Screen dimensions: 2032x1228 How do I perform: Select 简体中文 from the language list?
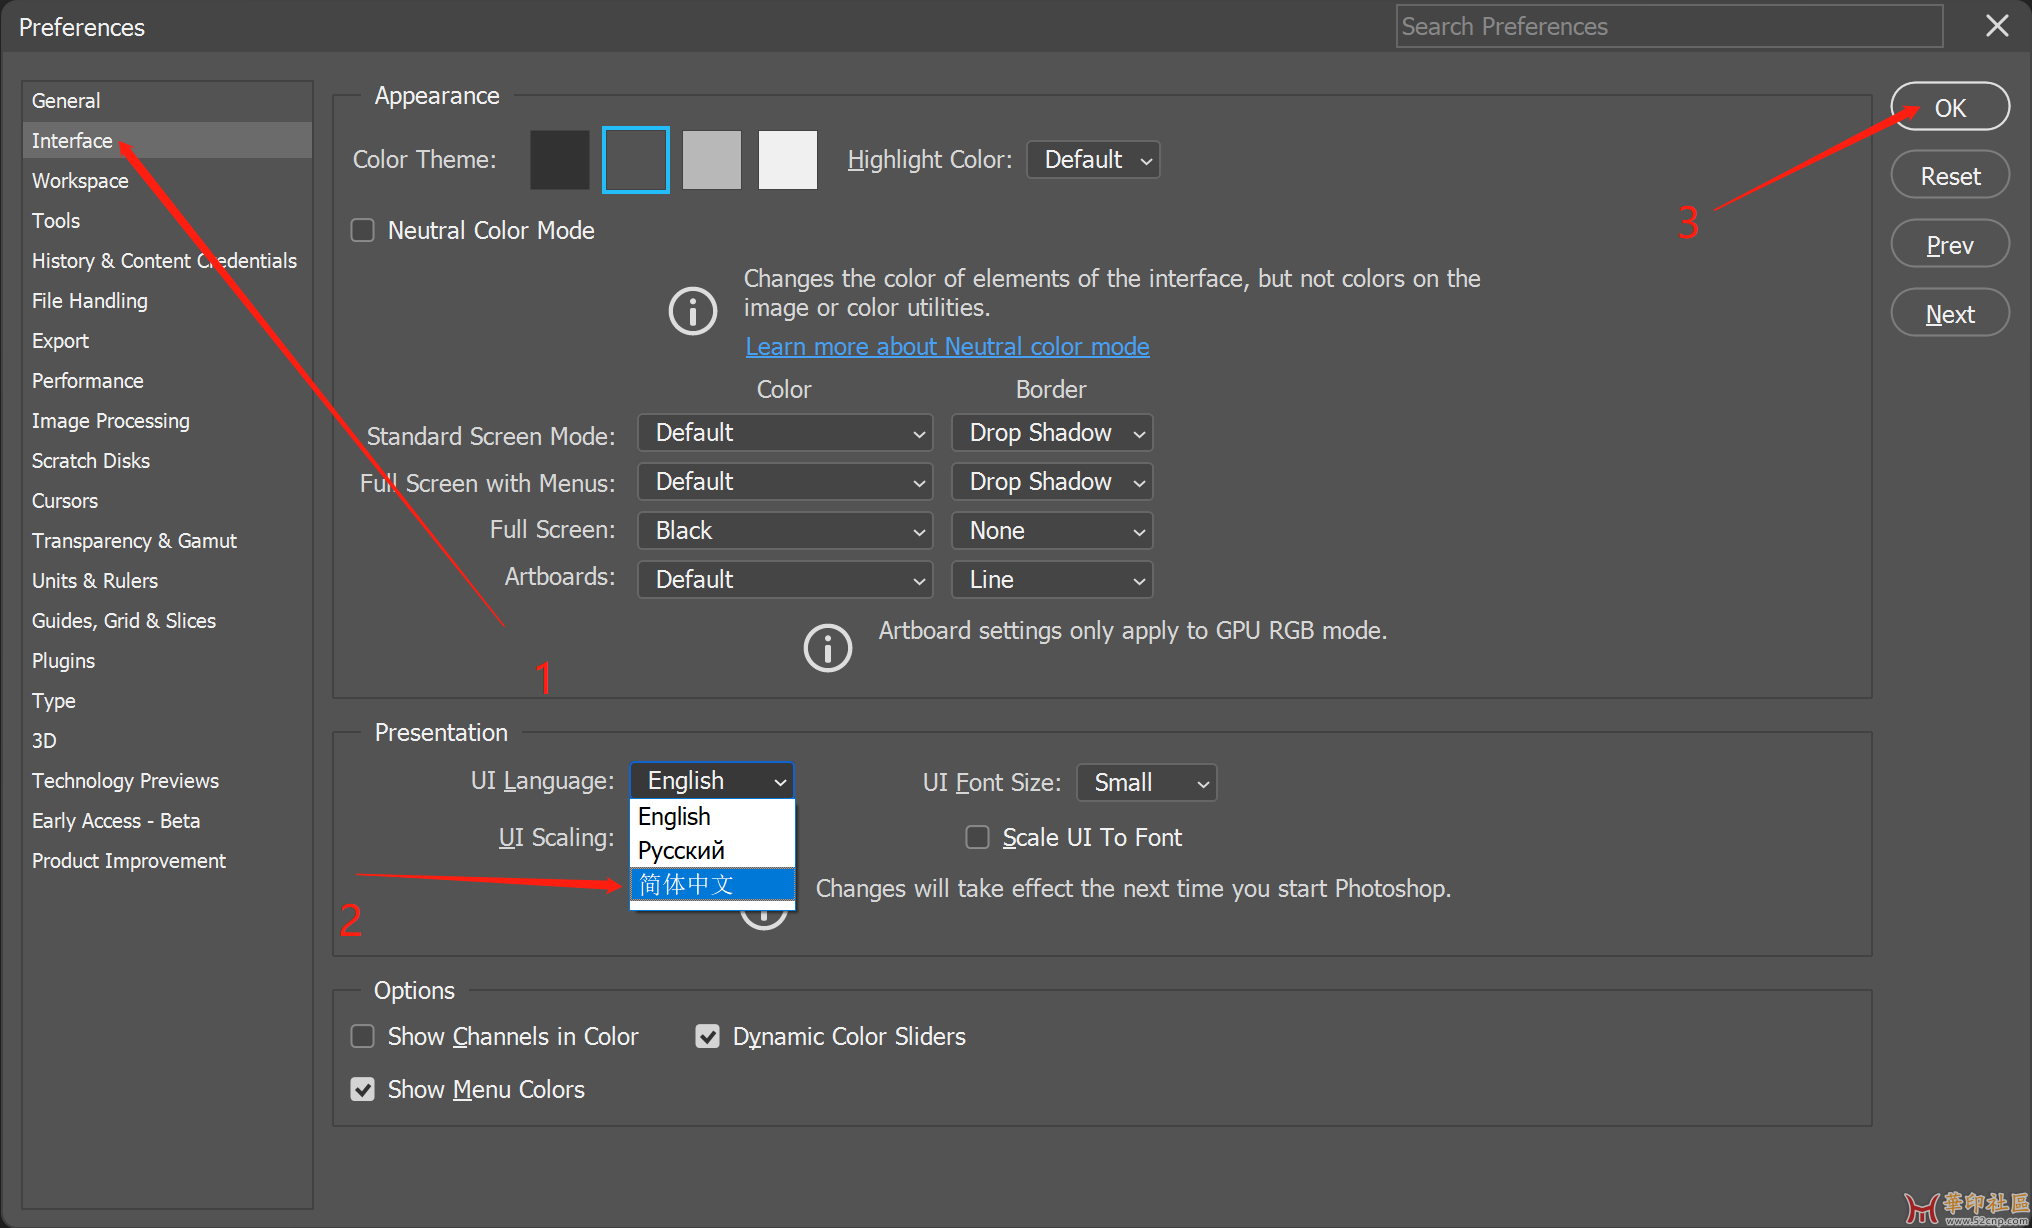[x=711, y=884]
